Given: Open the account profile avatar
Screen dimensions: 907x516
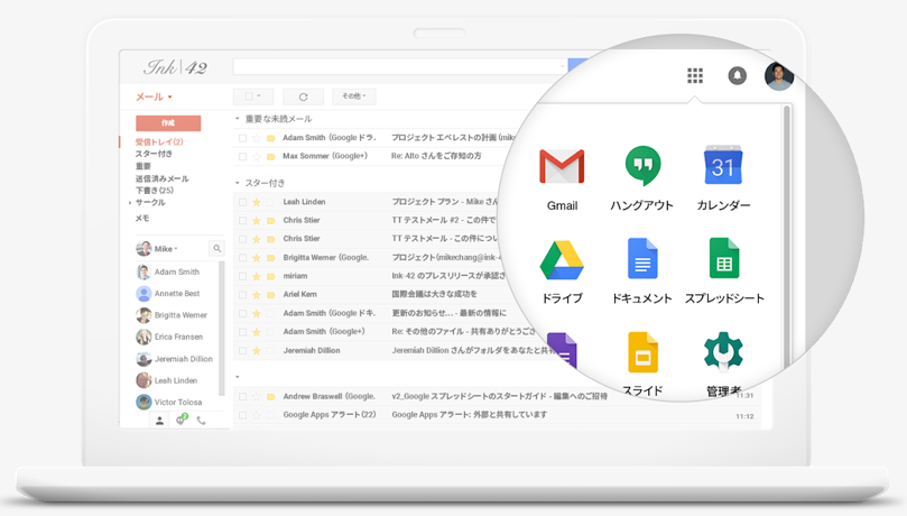Looking at the screenshot, I should click(779, 76).
